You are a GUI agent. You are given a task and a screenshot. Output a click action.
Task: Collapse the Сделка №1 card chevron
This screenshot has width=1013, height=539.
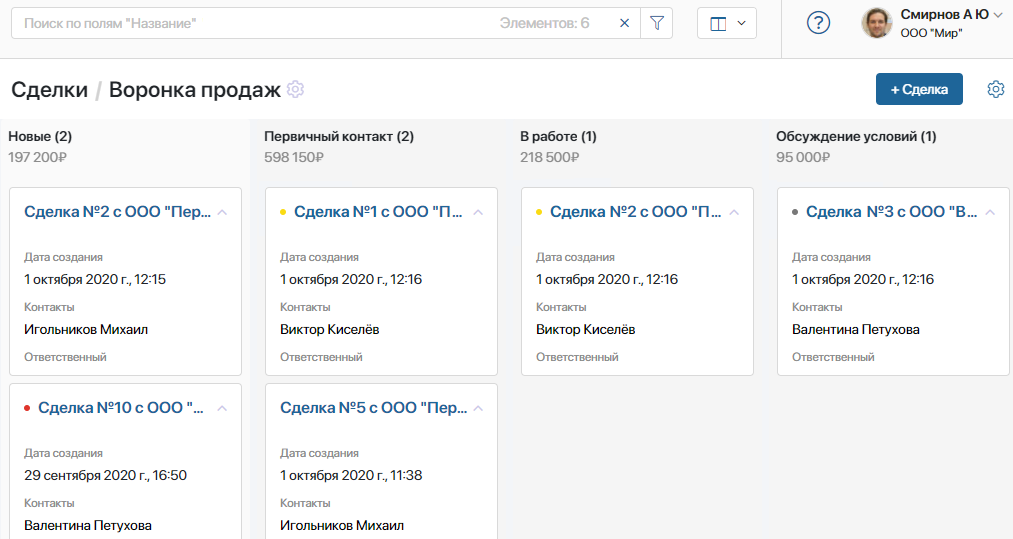click(x=478, y=212)
